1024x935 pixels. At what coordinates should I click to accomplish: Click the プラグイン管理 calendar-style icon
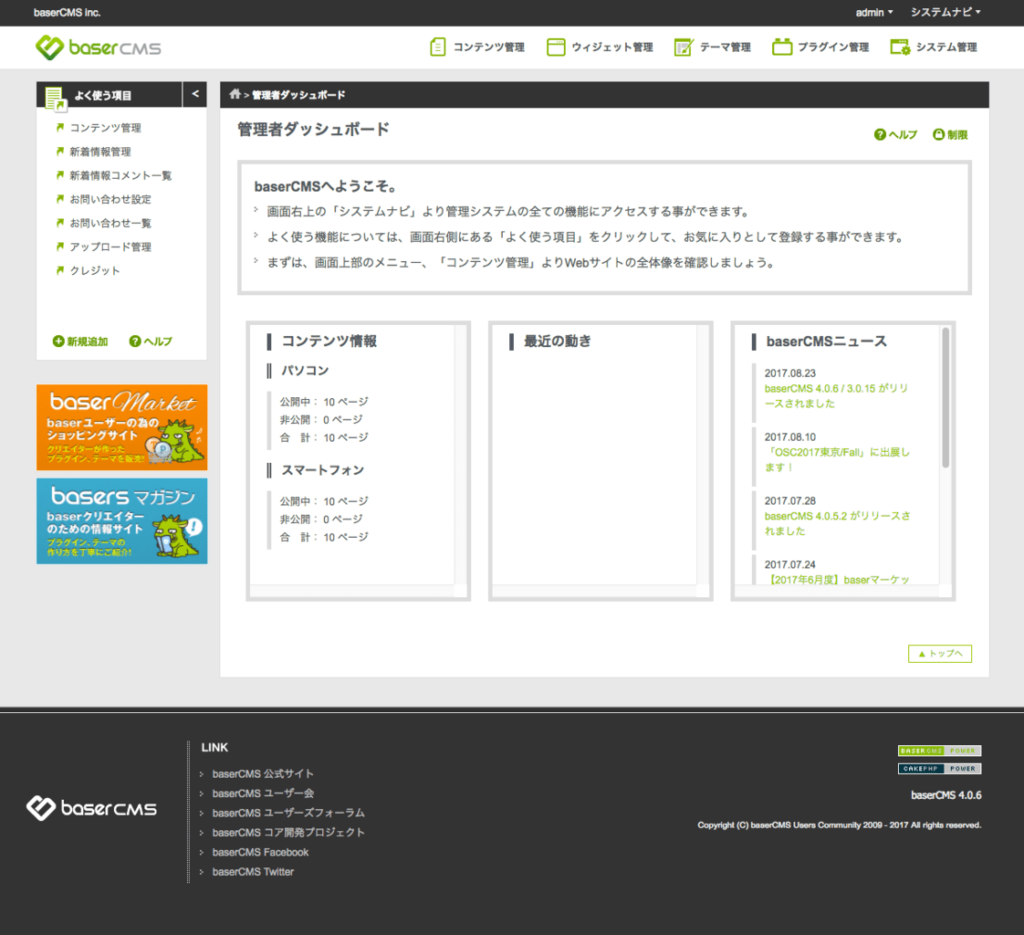coord(780,46)
